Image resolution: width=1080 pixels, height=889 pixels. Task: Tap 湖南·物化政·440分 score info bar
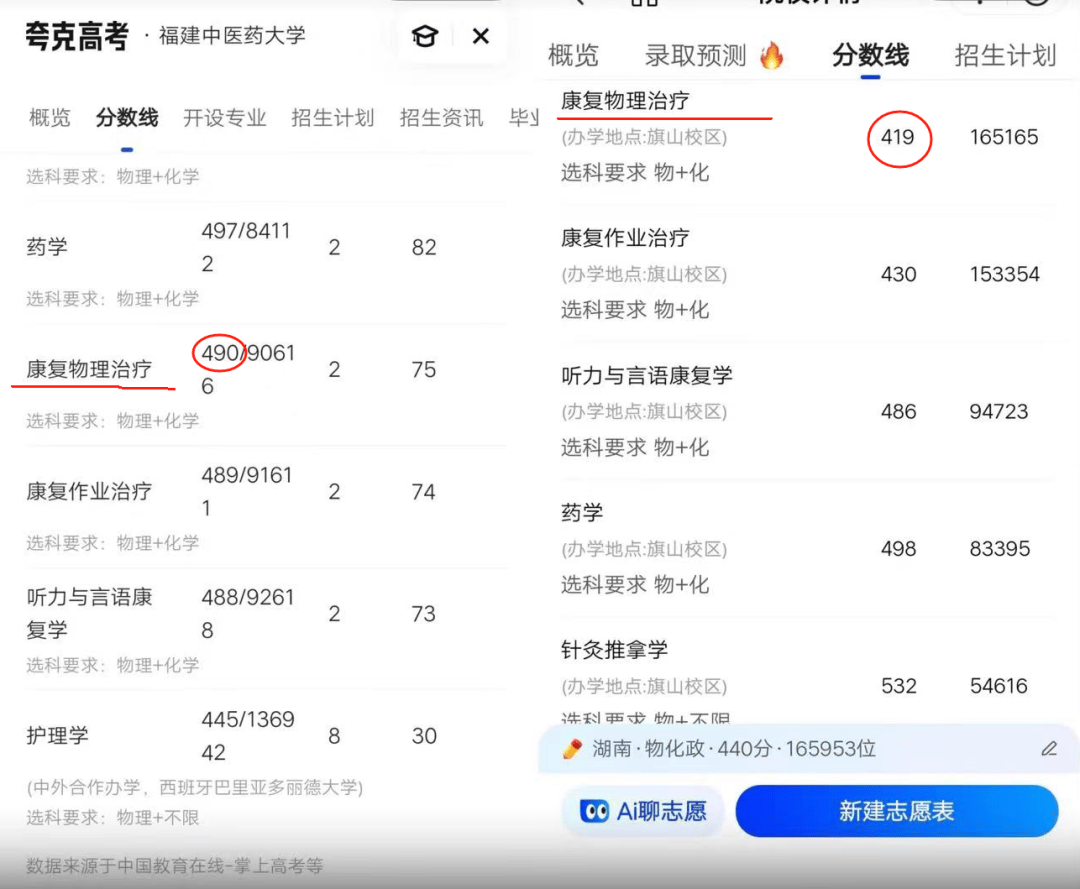coord(808,749)
